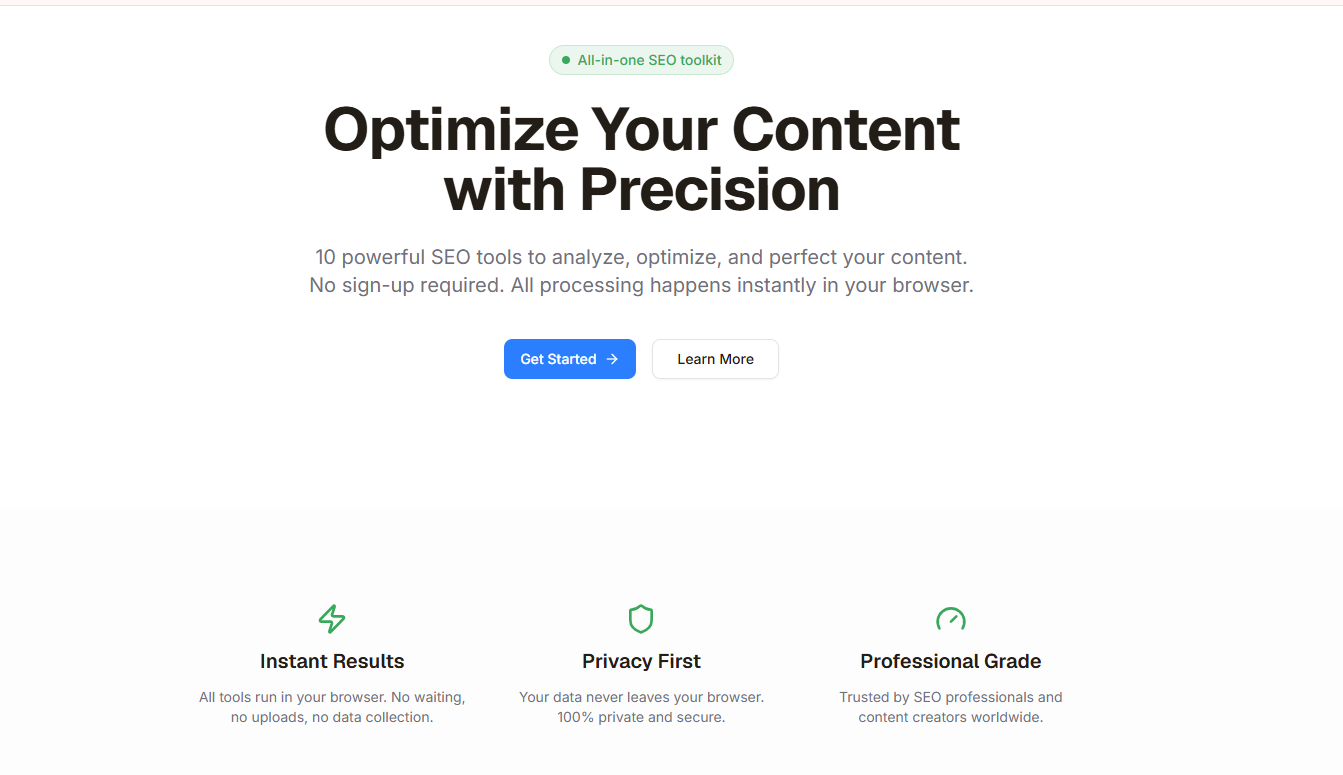Screen dimensions: 1343x775
Task: Select the All-in-one SEO toolkit badge
Action: coord(641,60)
